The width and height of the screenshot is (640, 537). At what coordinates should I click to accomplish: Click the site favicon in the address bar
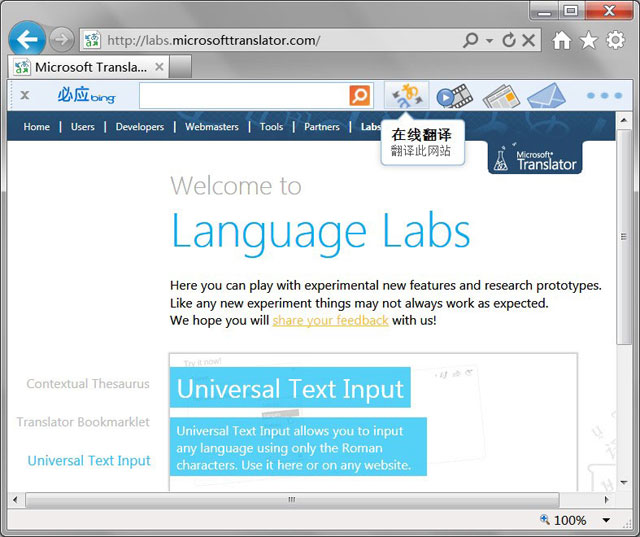pos(92,40)
